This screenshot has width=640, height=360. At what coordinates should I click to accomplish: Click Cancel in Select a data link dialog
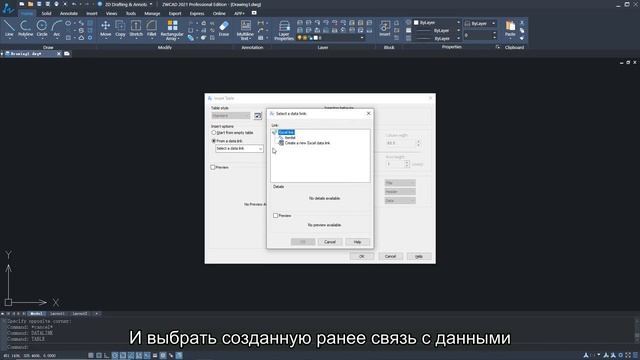click(330, 242)
